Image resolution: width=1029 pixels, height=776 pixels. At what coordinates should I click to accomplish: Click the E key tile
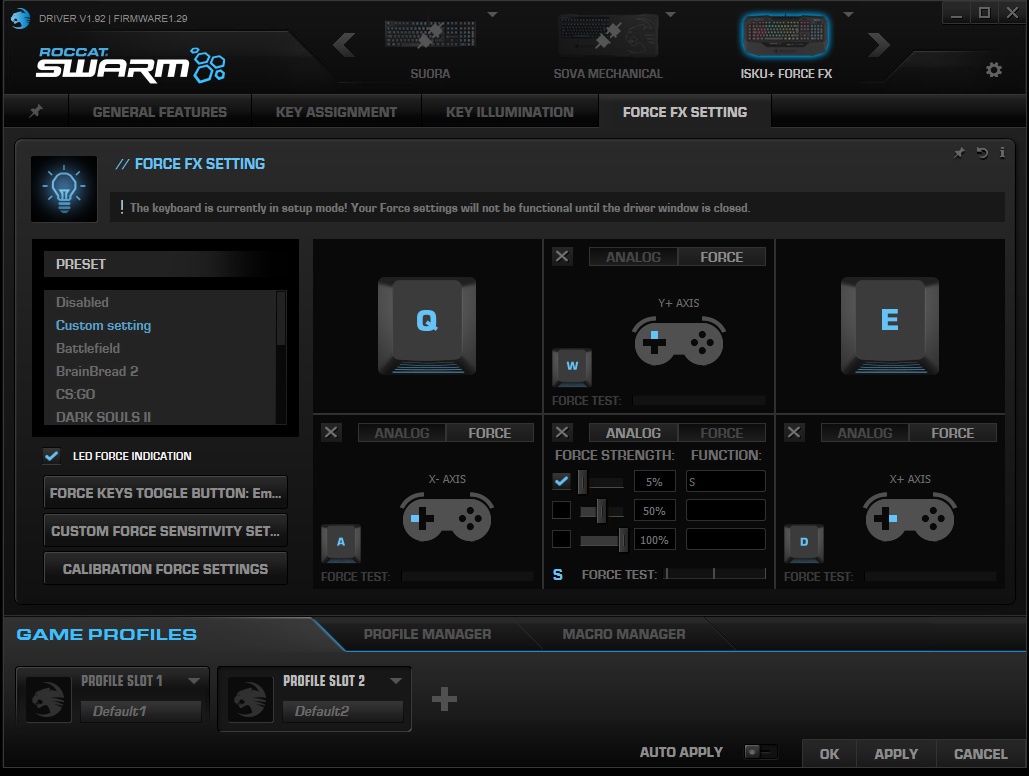click(889, 326)
